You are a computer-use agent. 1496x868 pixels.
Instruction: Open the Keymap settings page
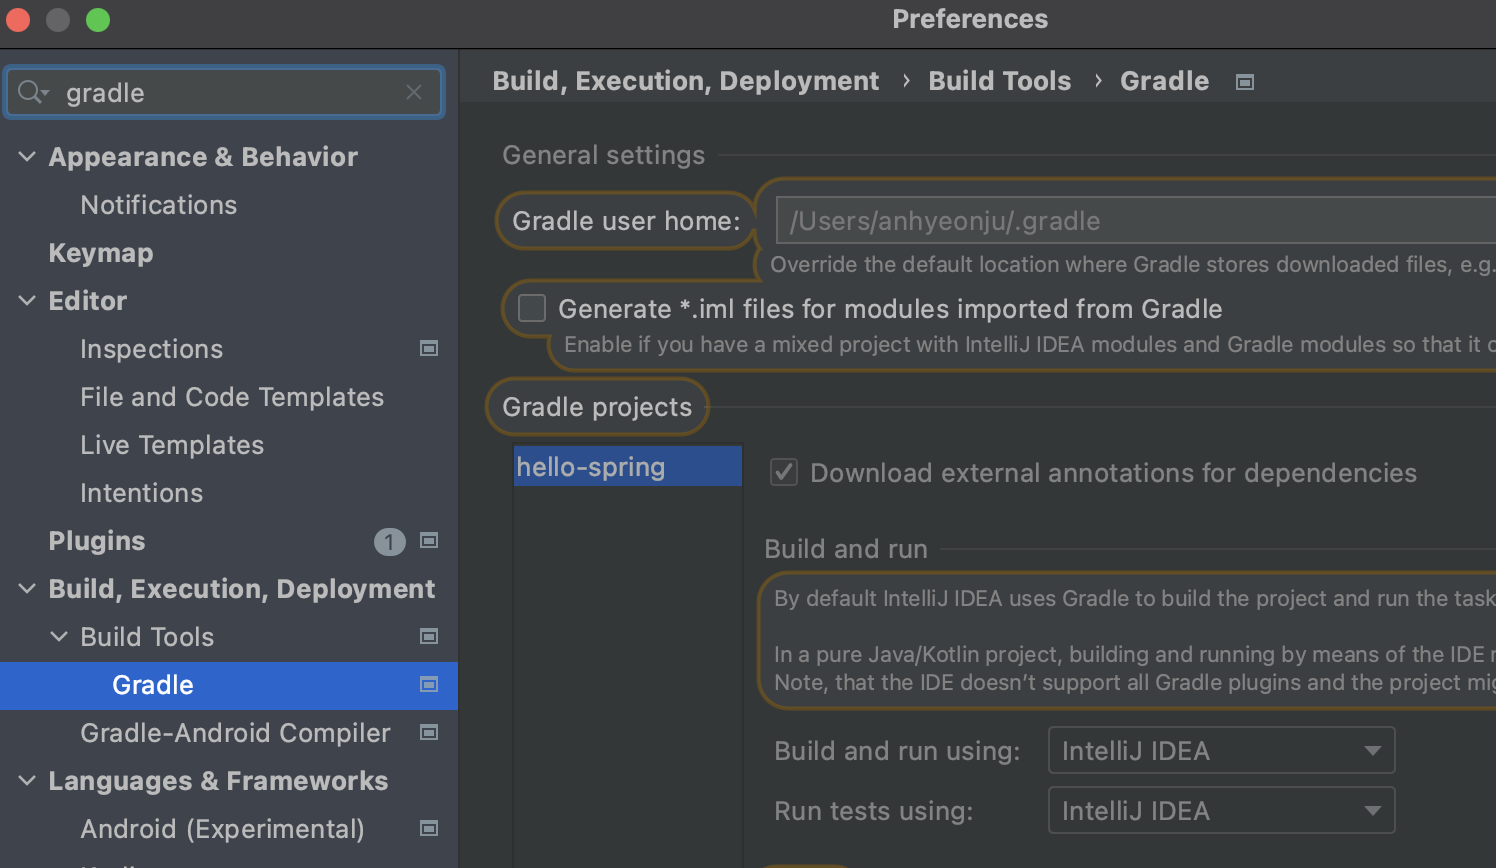pyautogui.click(x=101, y=253)
